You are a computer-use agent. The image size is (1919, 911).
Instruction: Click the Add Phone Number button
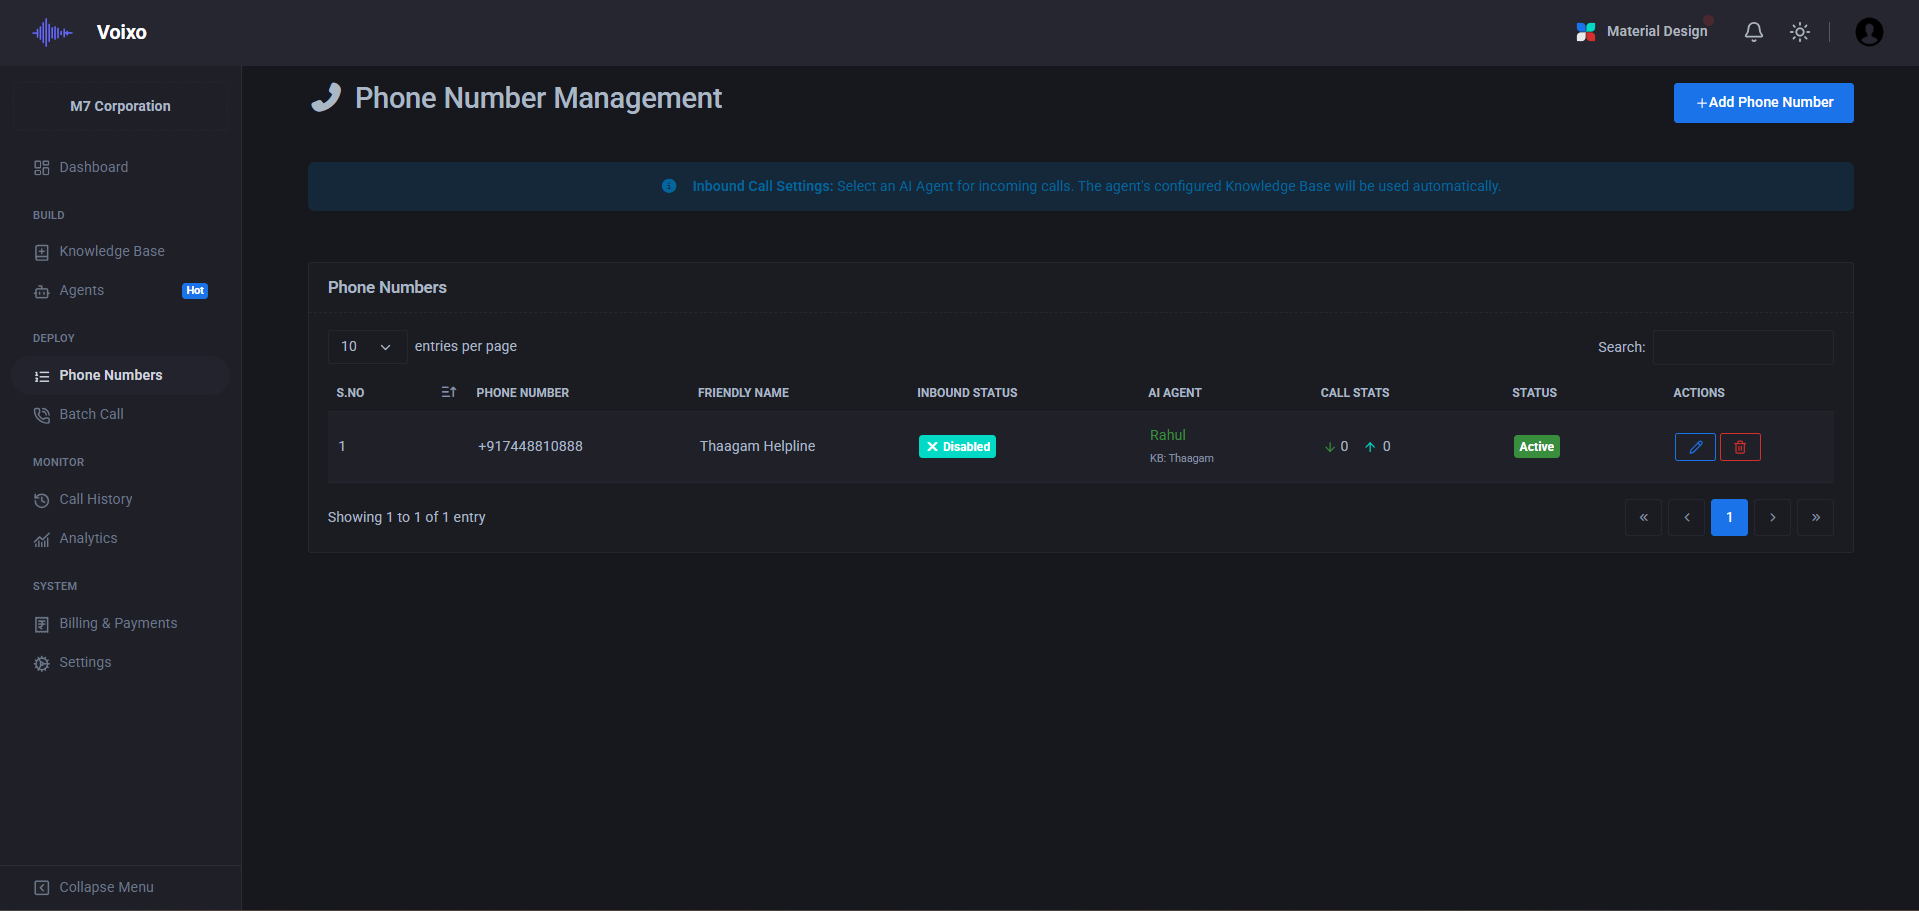pyautogui.click(x=1762, y=102)
